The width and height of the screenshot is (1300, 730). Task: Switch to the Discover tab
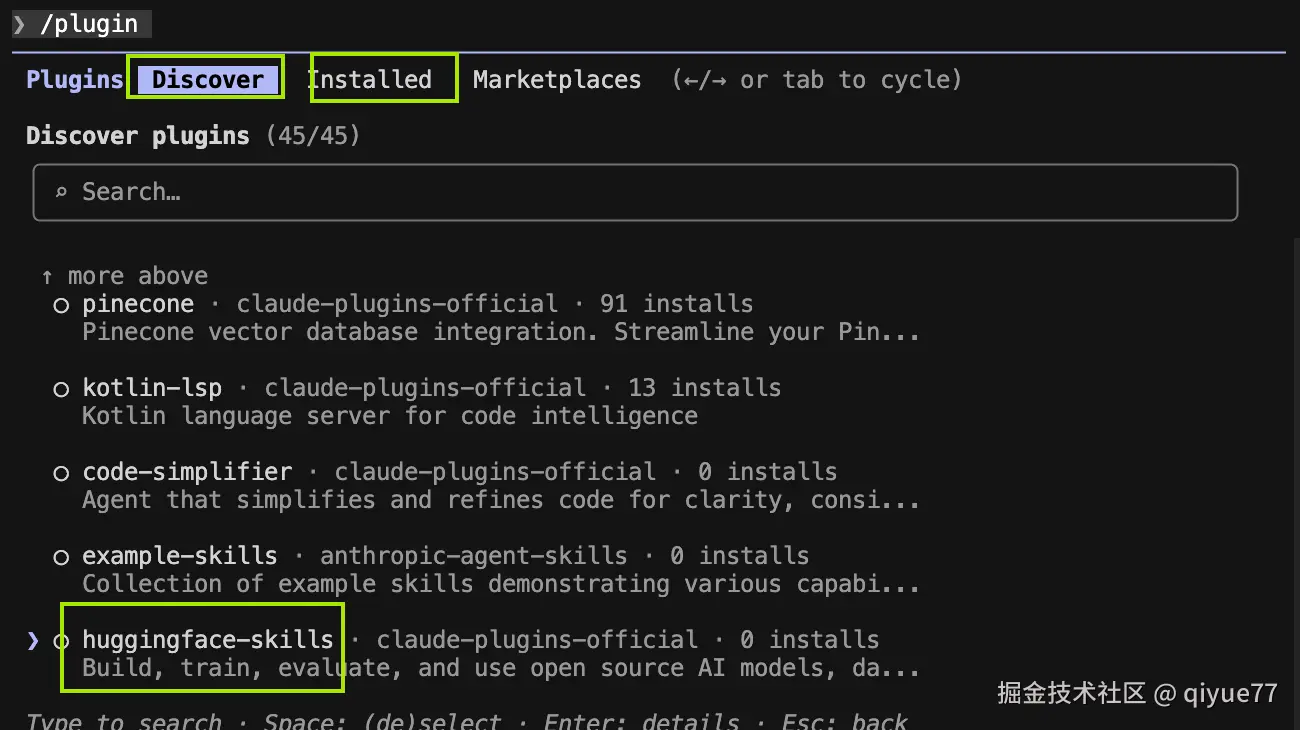207,80
